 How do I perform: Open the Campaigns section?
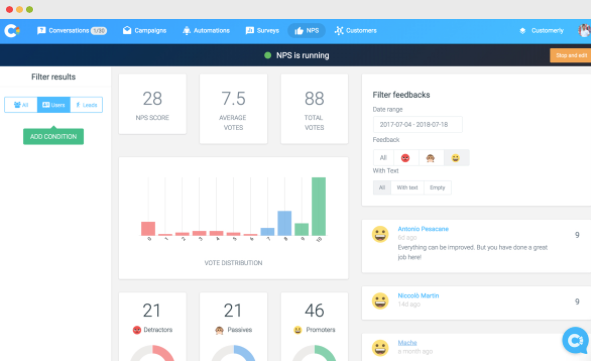click(145, 31)
